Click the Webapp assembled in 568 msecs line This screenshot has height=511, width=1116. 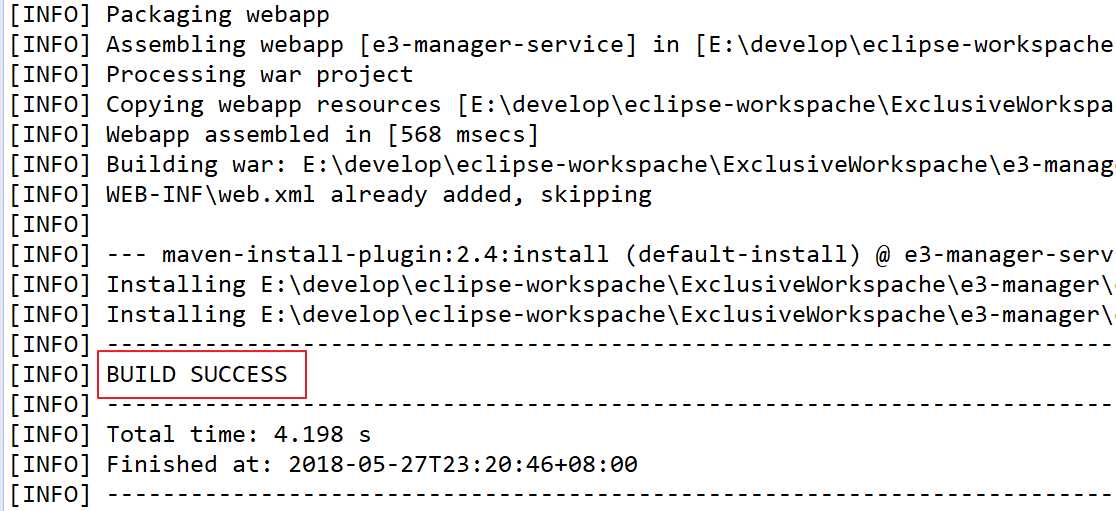(x=274, y=135)
